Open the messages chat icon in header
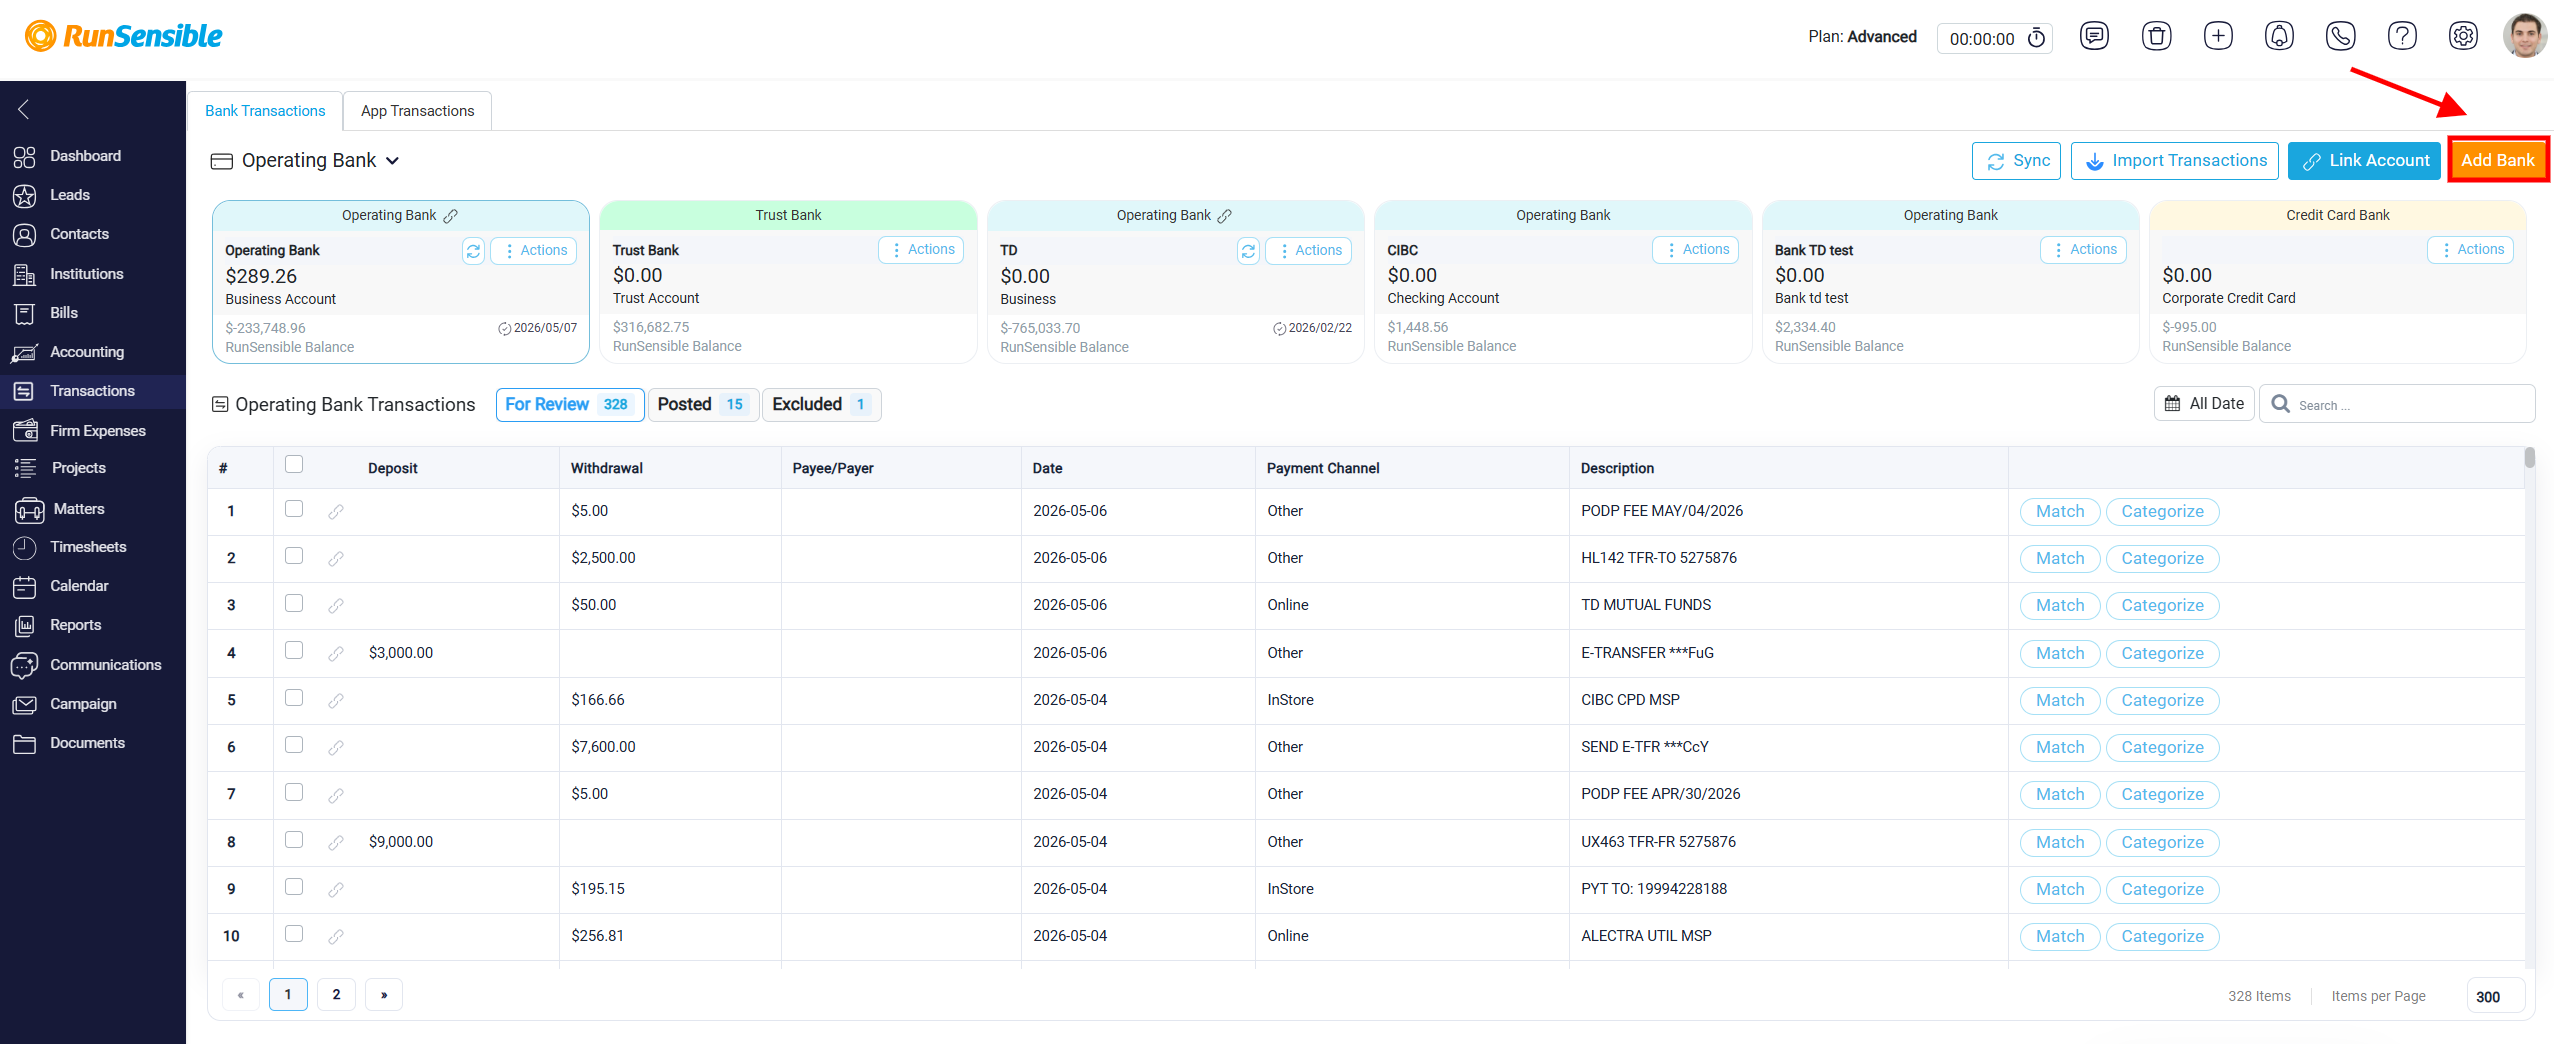 [2094, 37]
